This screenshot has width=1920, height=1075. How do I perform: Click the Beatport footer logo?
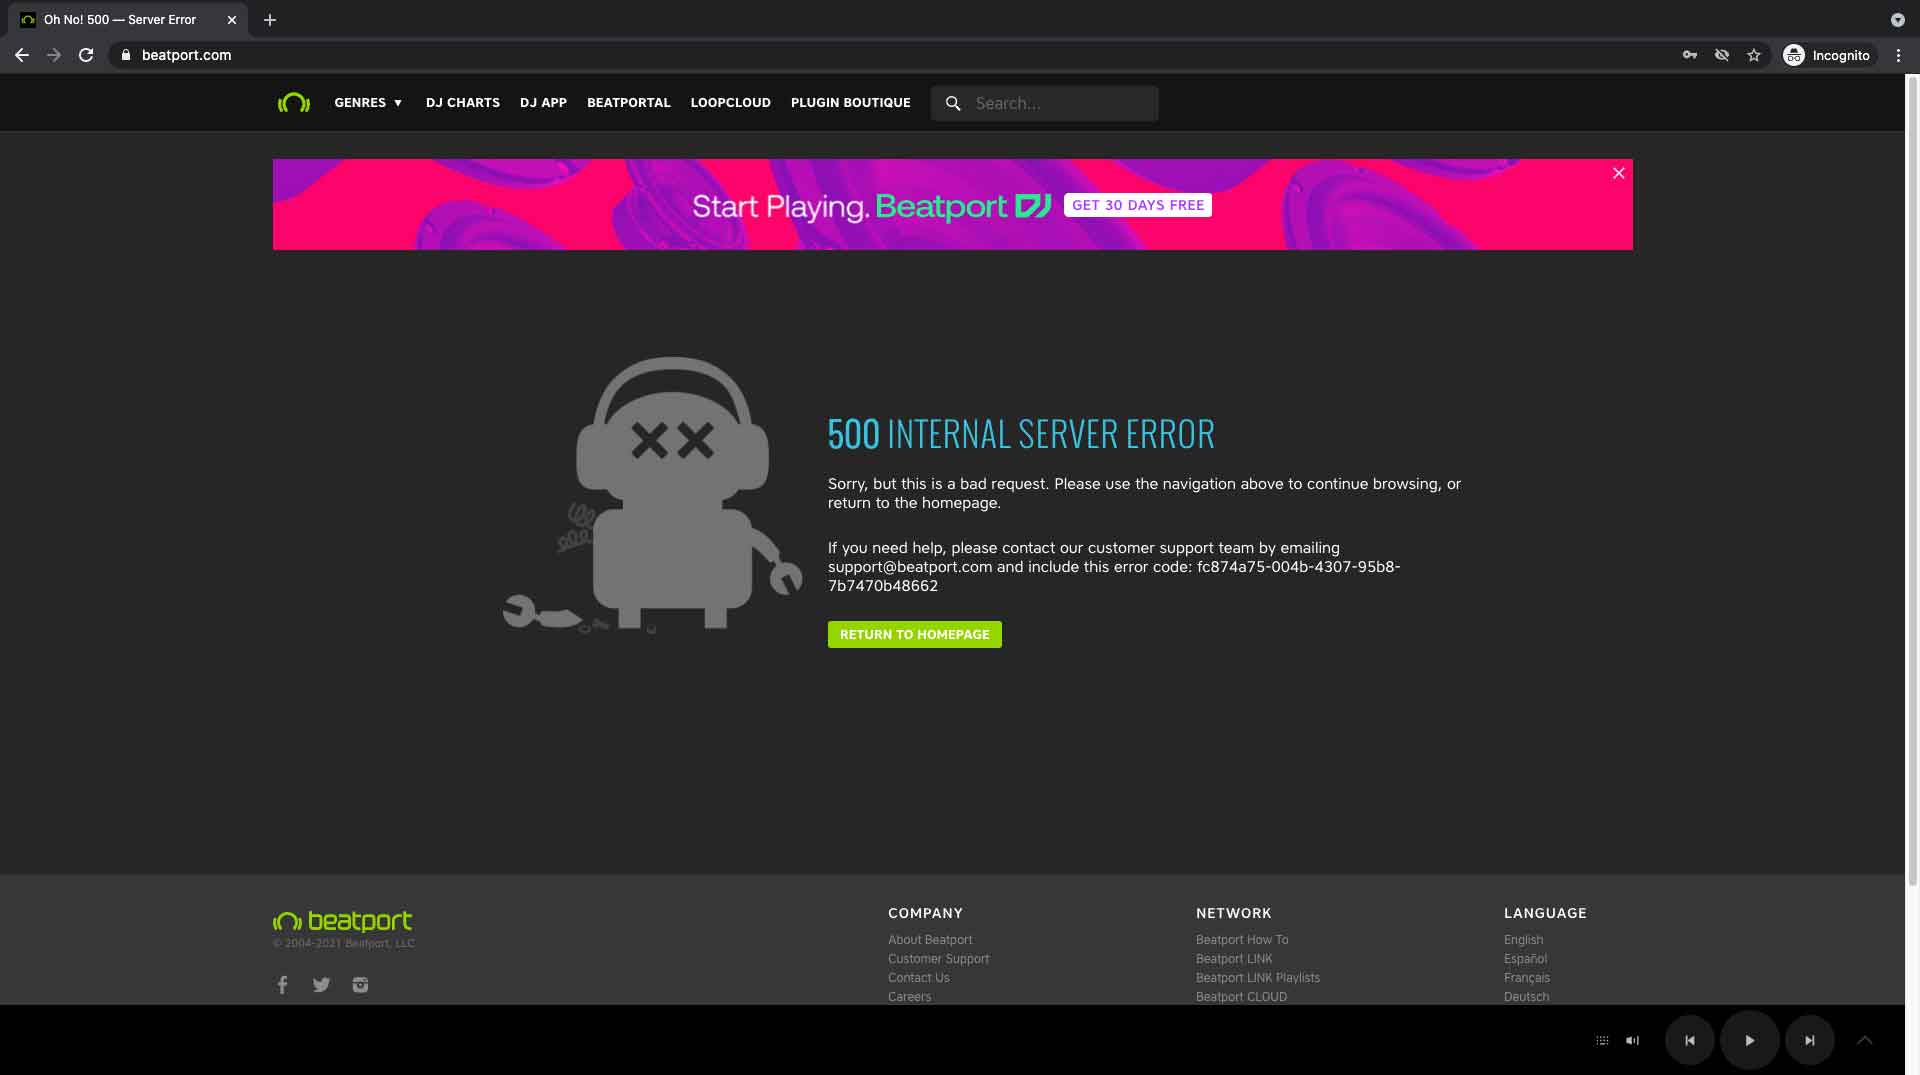[342, 921]
